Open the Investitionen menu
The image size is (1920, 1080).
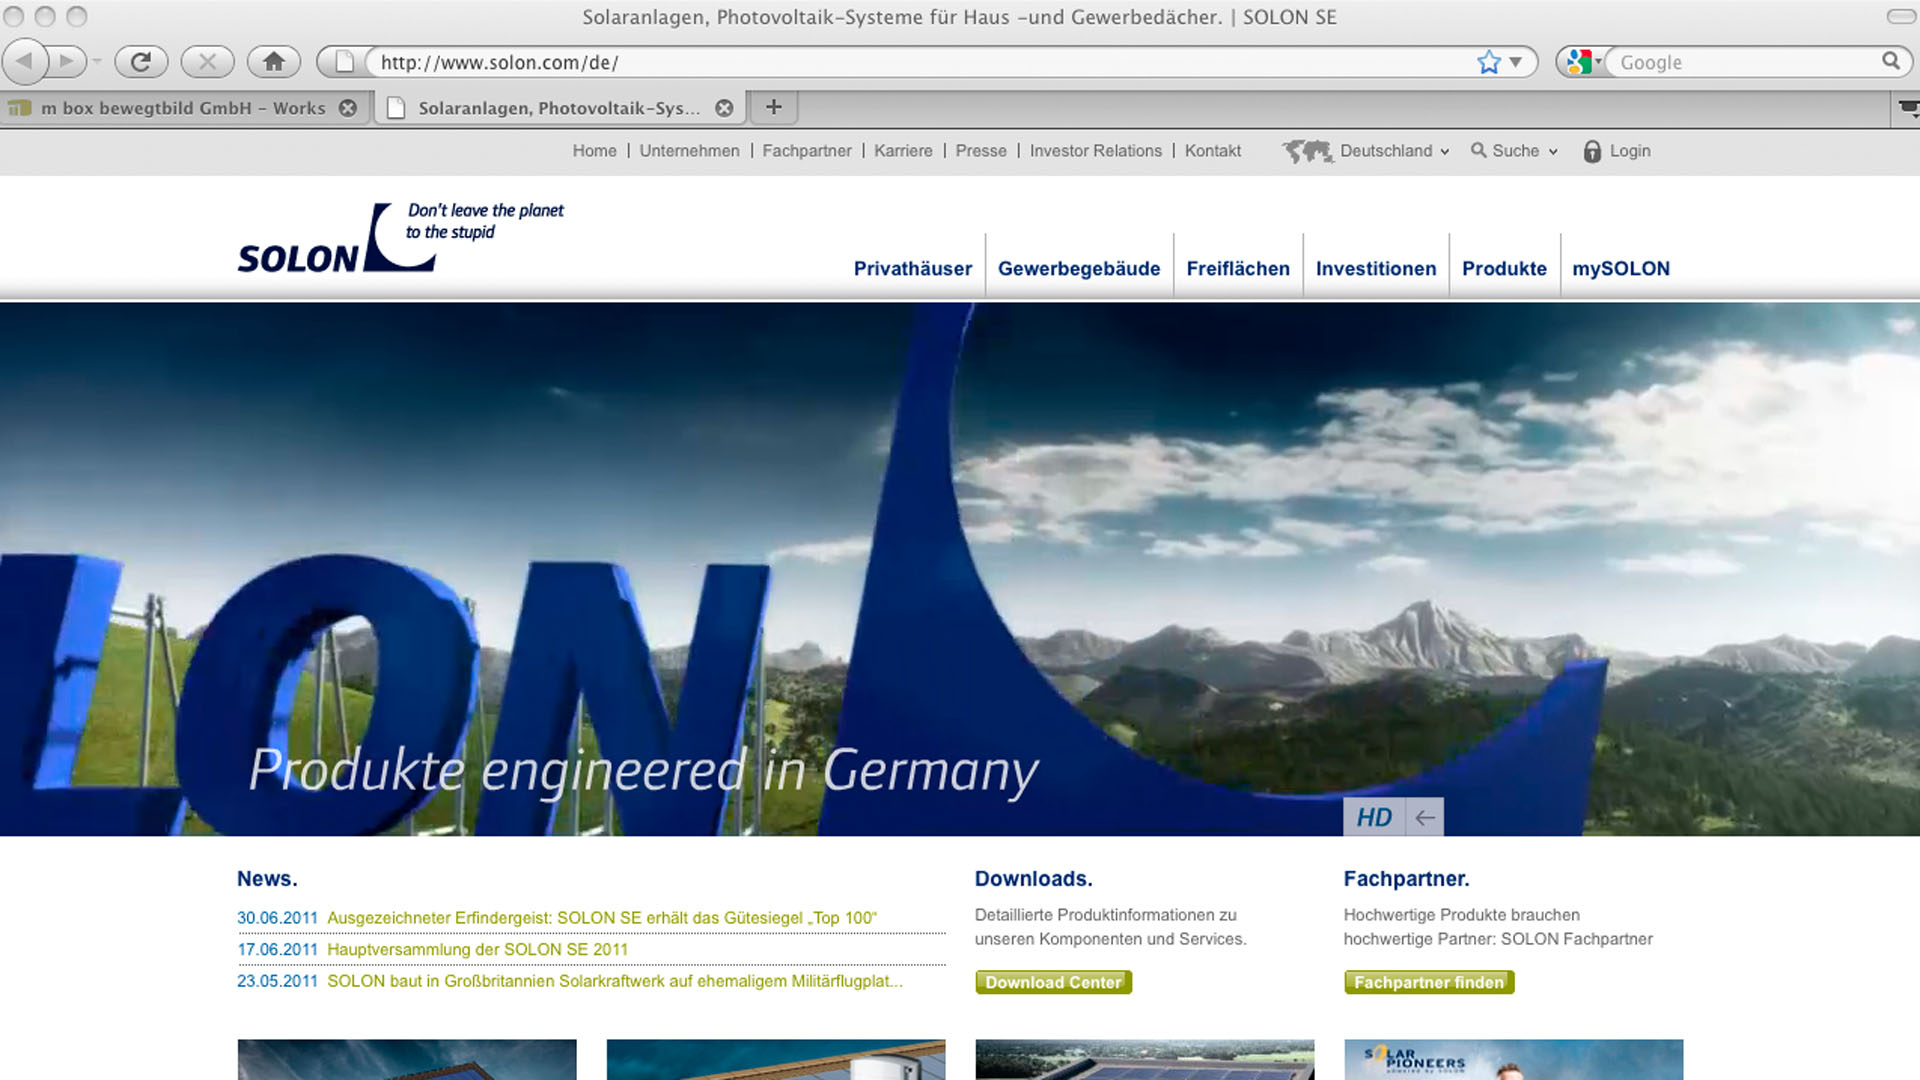(1376, 268)
